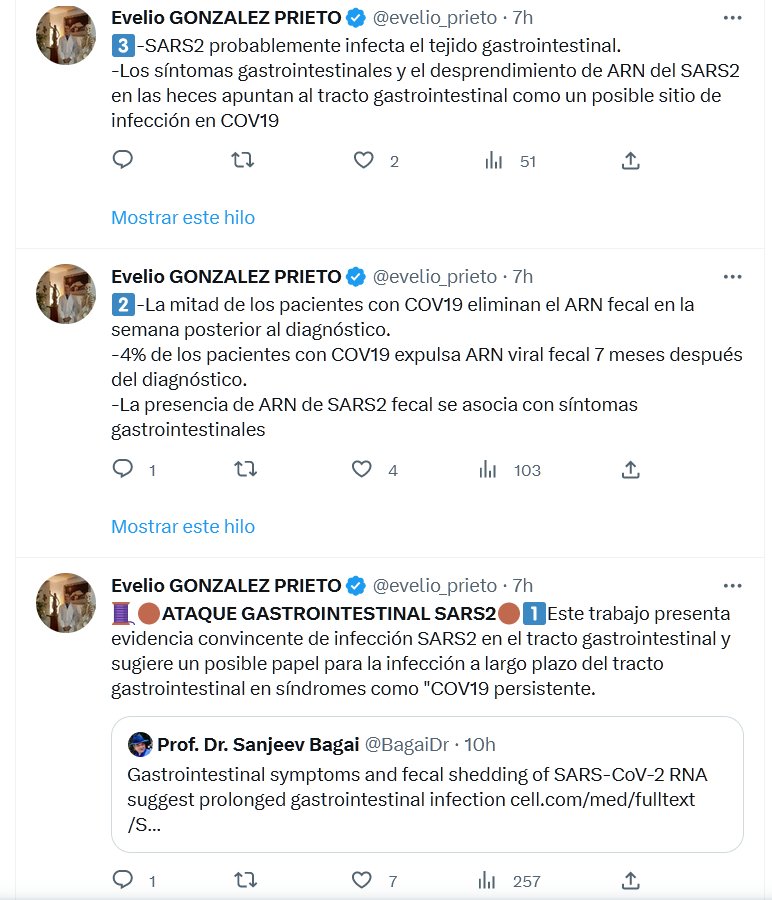The image size is (772, 900).
Task: View analytics showing 103 views
Action: [489, 469]
